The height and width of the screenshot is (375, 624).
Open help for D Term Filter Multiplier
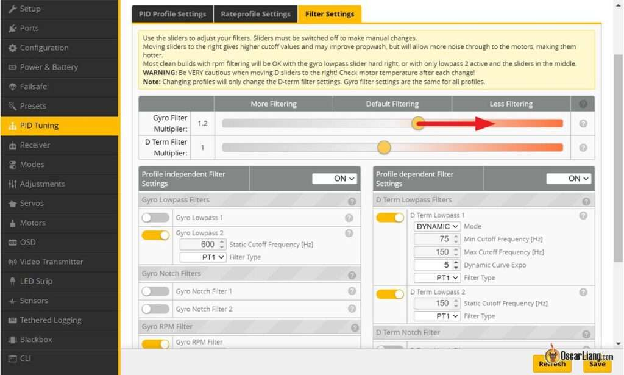[x=583, y=148]
